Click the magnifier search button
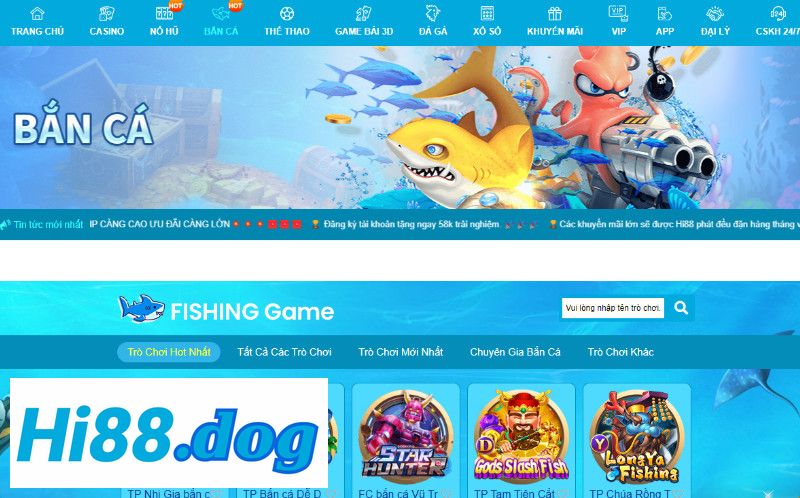 [x=681, y=308]
